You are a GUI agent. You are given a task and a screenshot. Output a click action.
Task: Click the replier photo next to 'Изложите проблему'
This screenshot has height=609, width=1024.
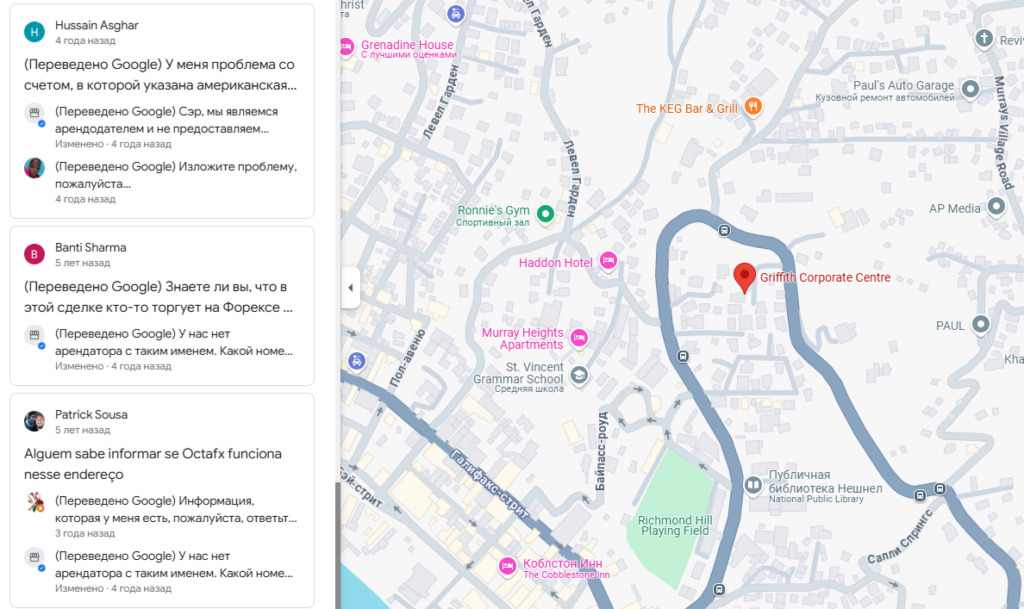click(35, 168)
